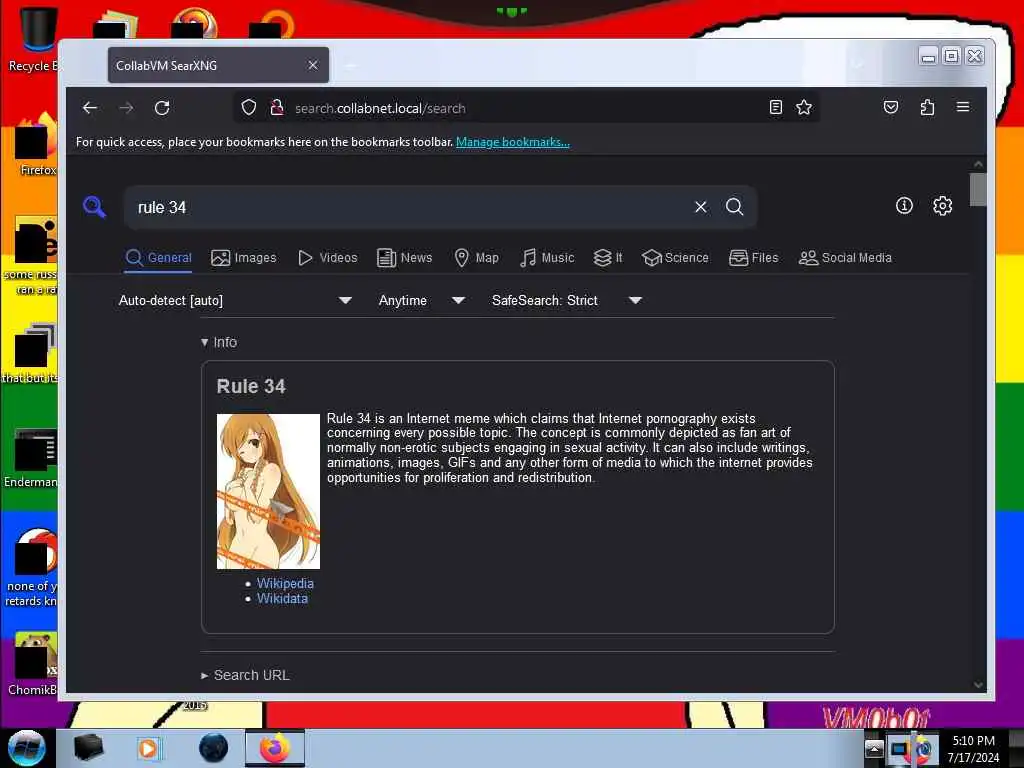Screen dimensions: 1024x768
Task: Open SearXNG preferences gear
Action: (x=942, y=206)
